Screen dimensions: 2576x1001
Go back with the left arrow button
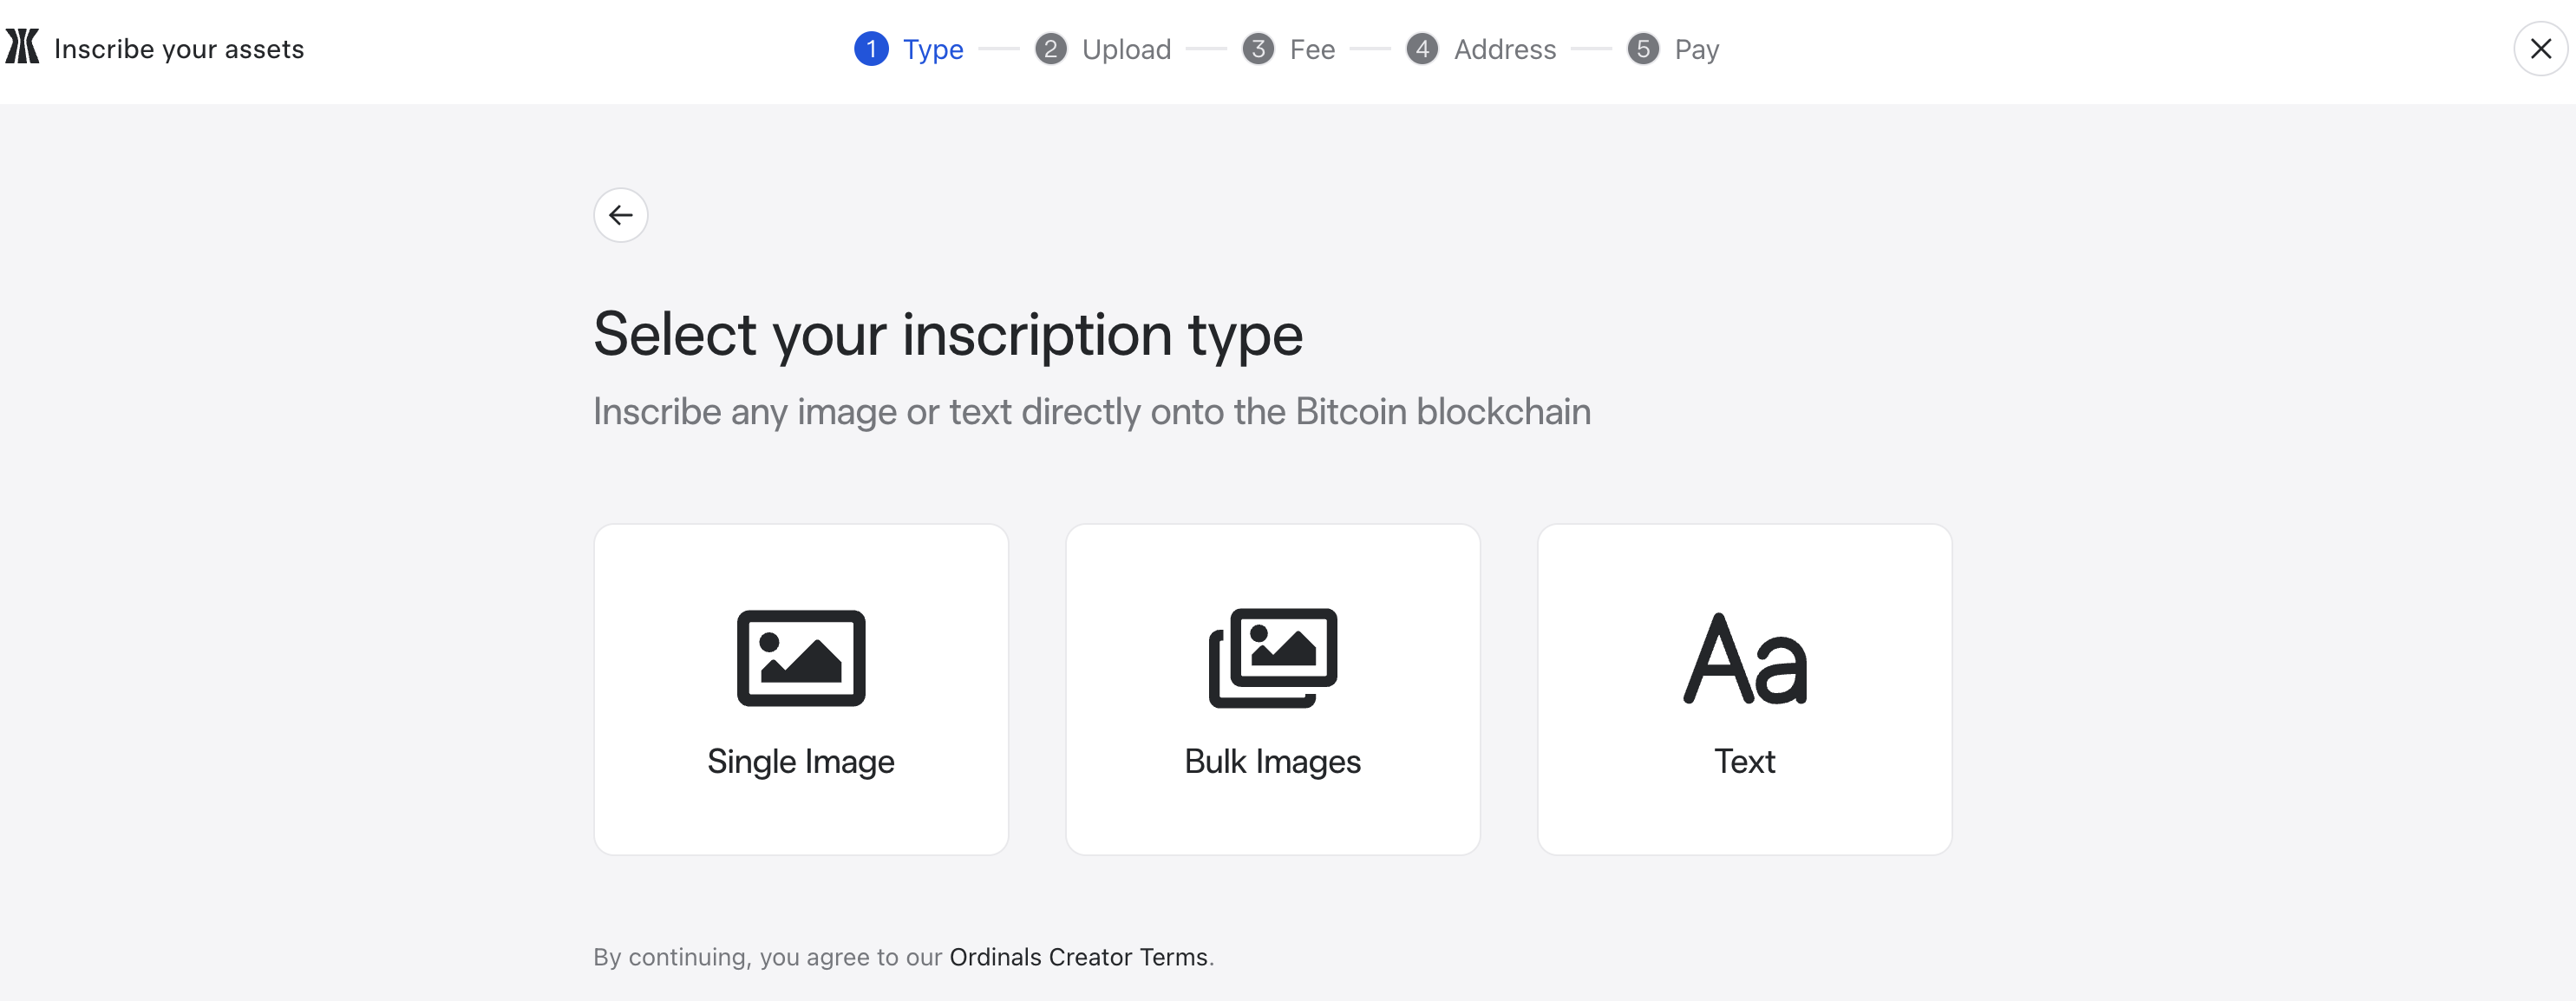pyautogui.click(x=621, y=215)
